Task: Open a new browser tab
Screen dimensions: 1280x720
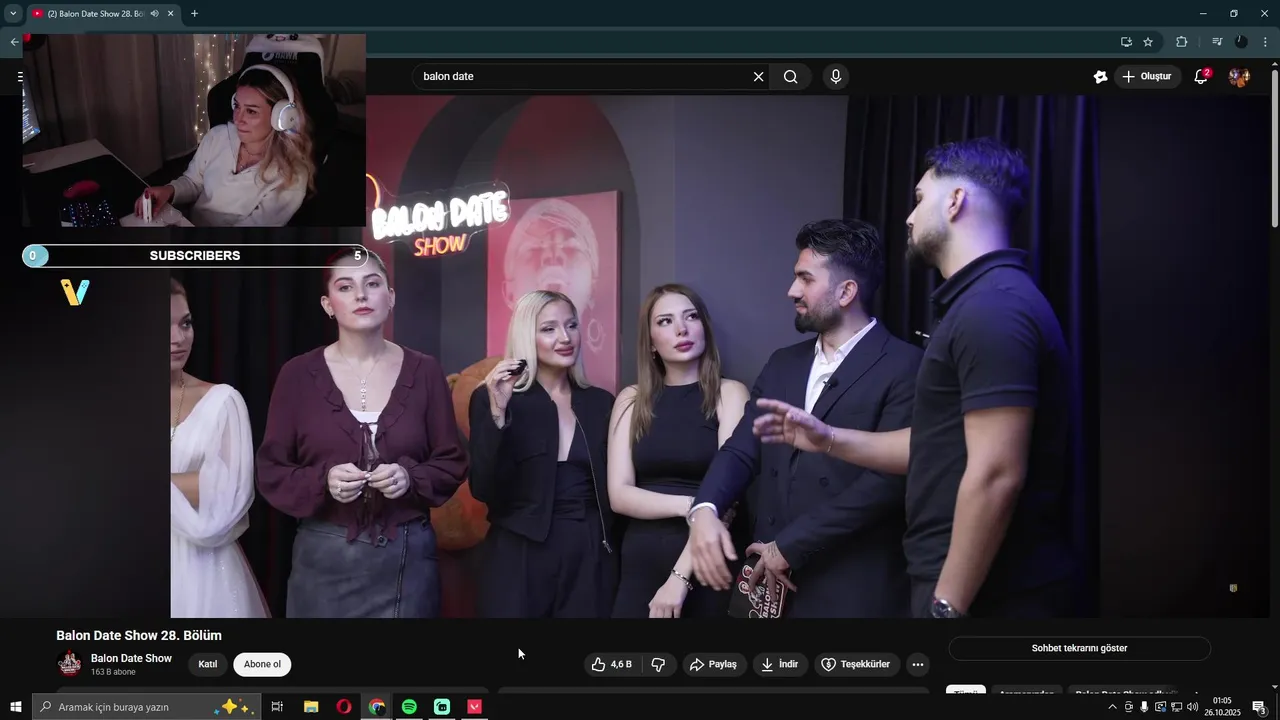Action: pos(194,14)
